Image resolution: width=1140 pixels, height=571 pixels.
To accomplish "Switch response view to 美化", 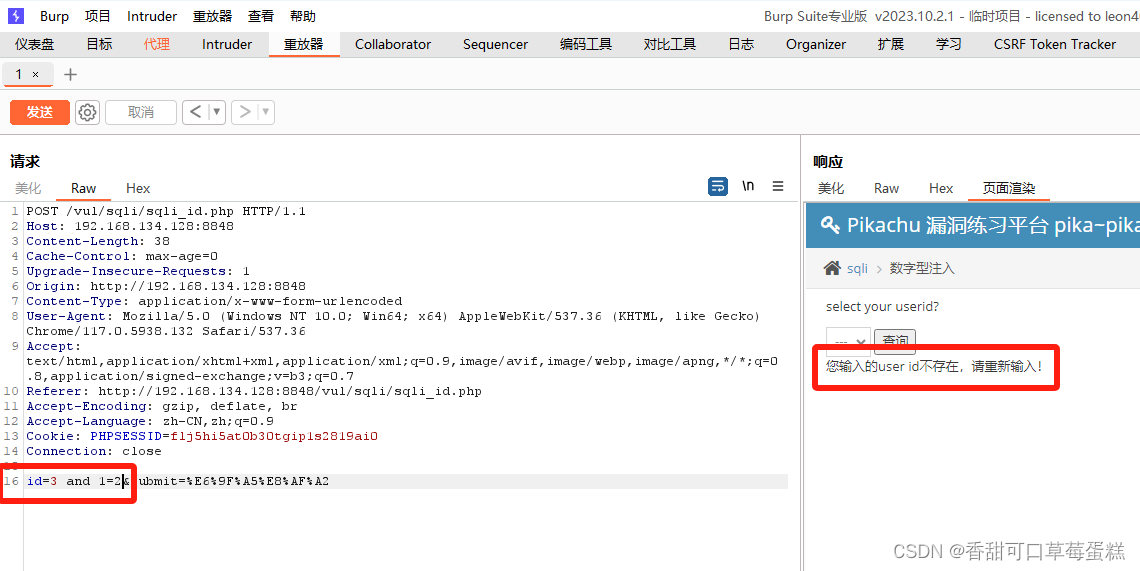I will tap(831, 188).
